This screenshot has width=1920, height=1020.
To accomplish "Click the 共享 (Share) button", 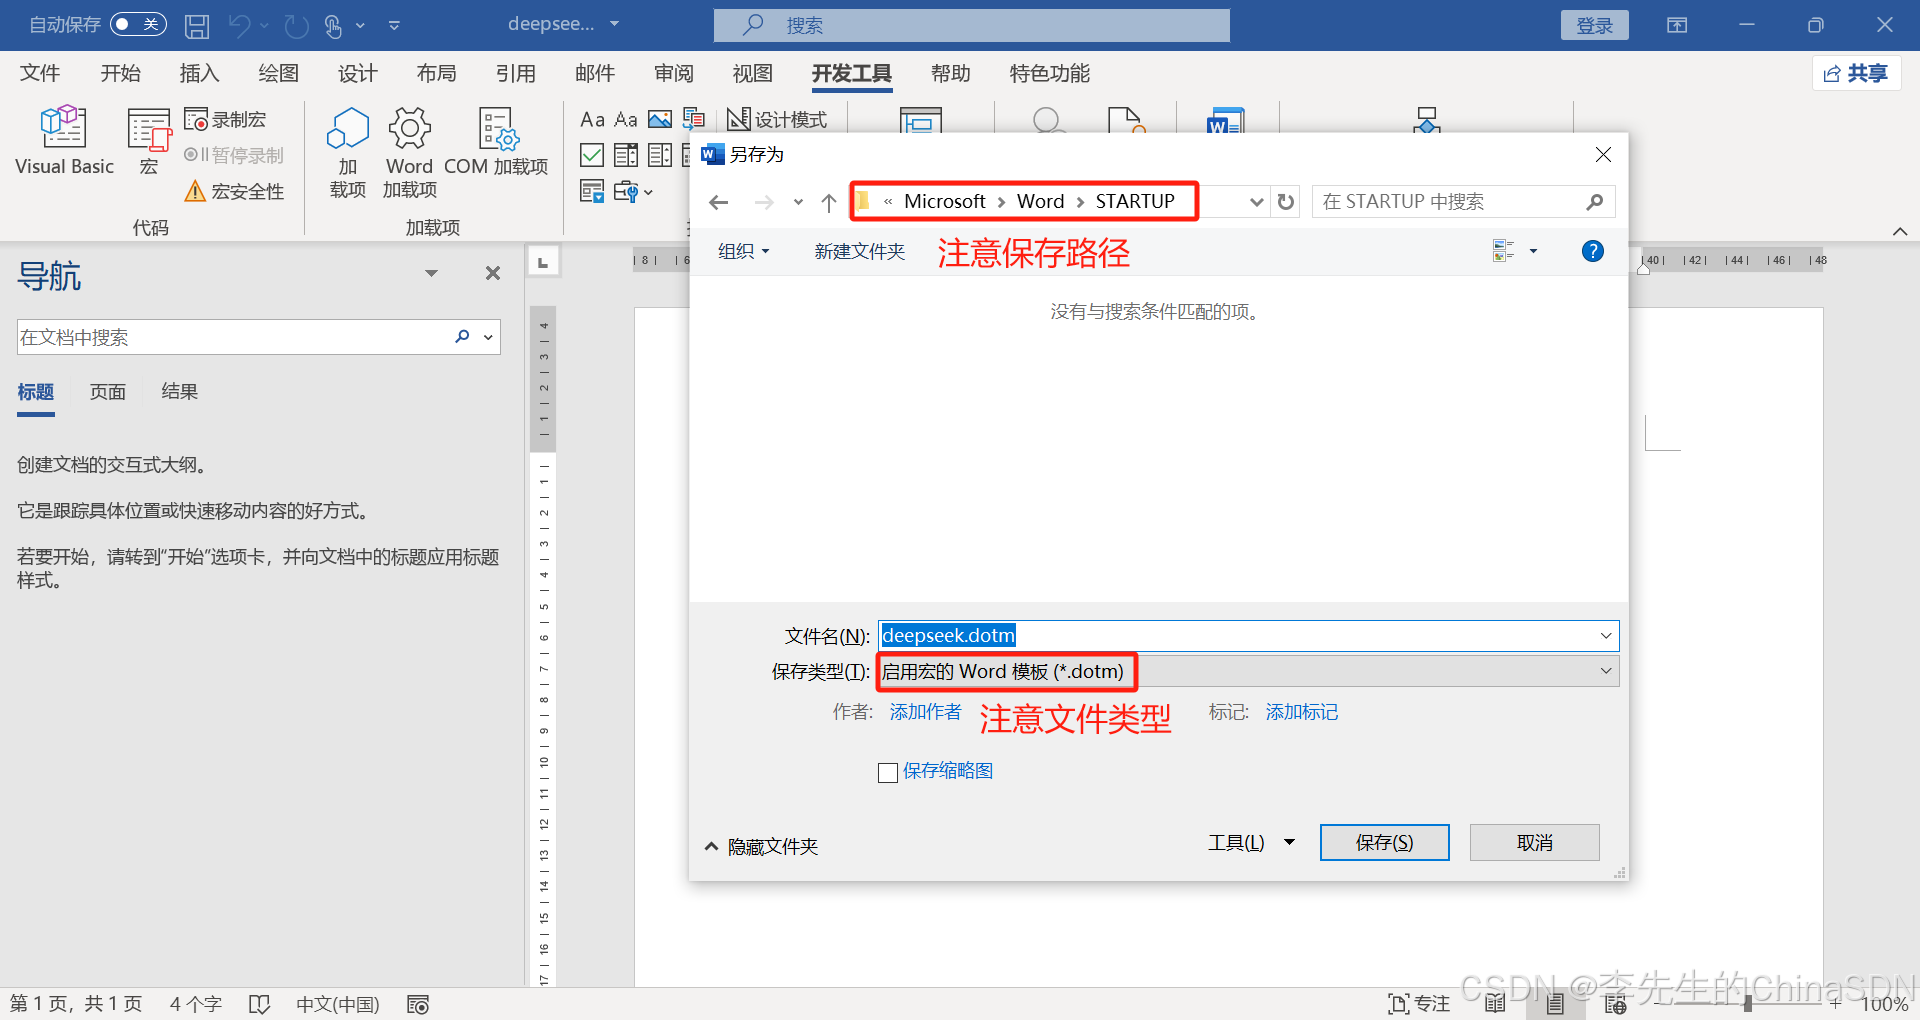I will 1856,73.
